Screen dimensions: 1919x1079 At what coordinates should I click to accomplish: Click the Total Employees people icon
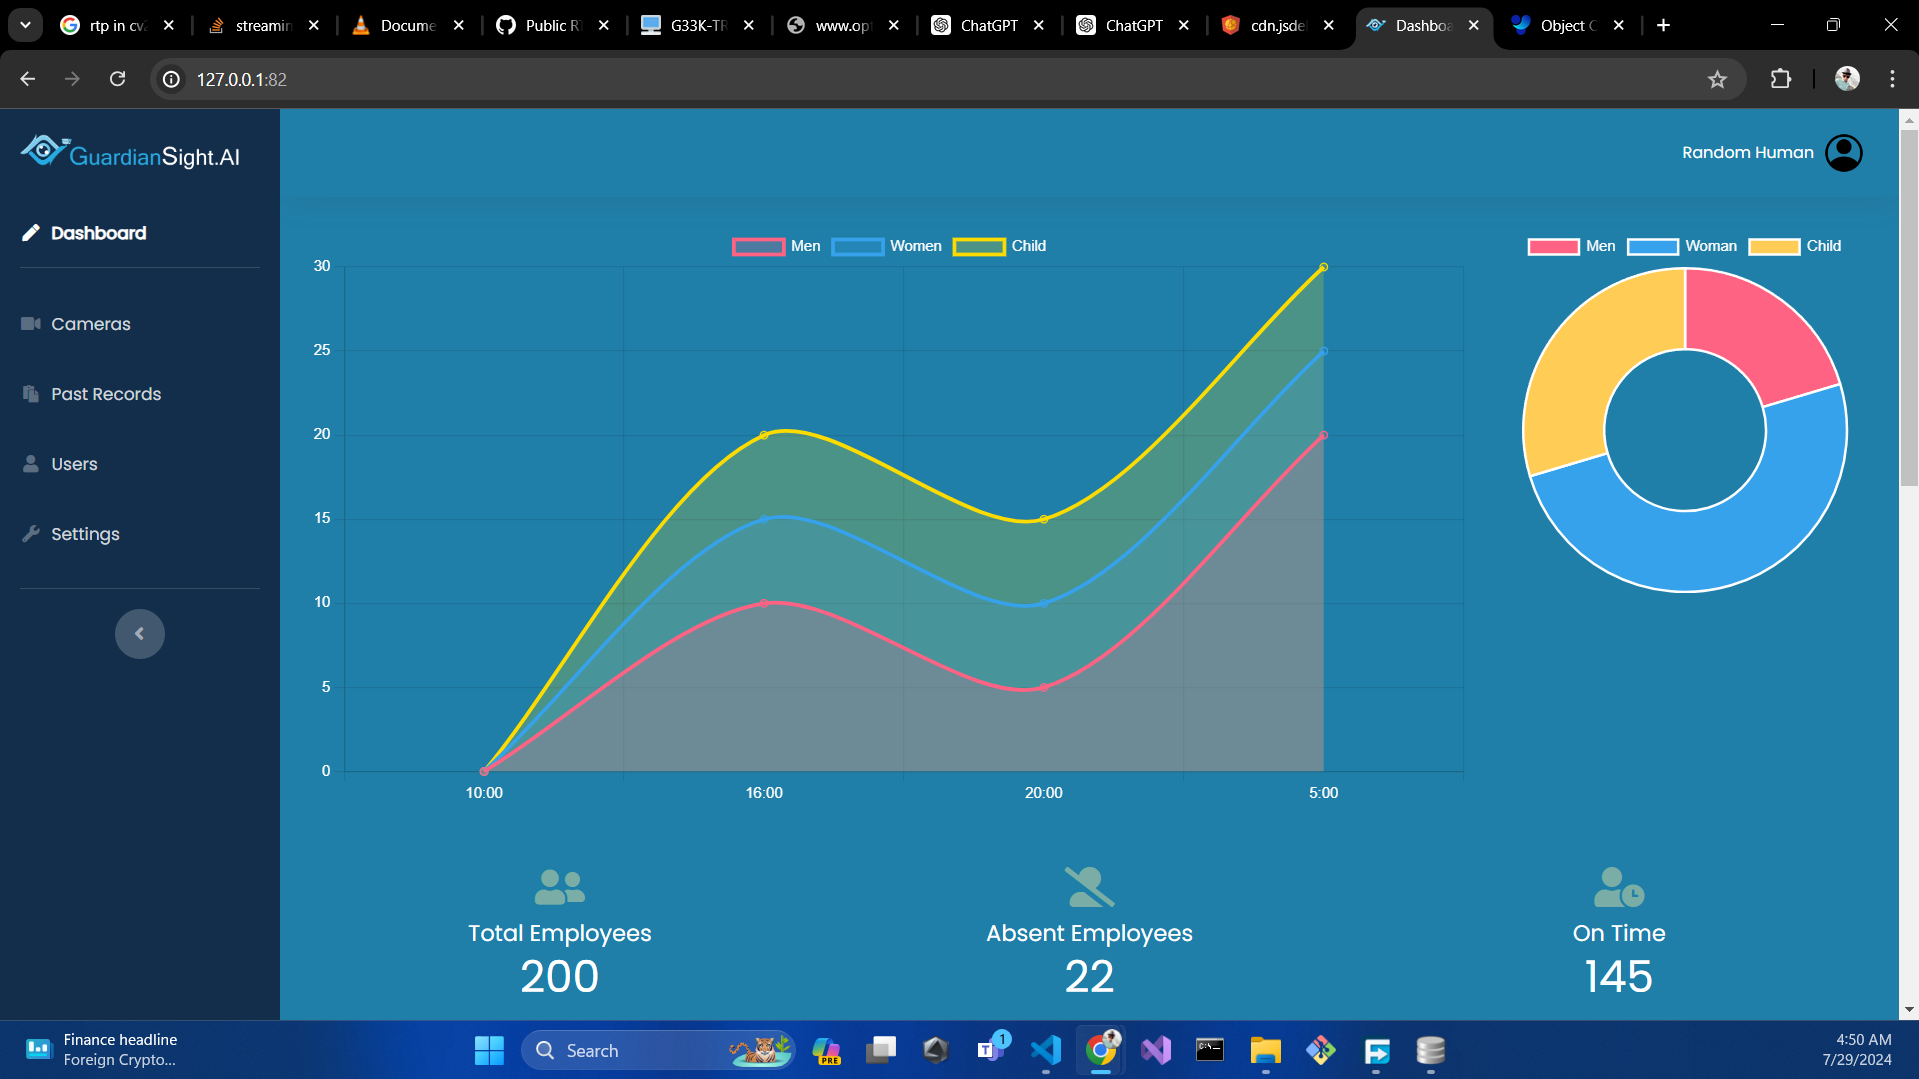[558, 886]
